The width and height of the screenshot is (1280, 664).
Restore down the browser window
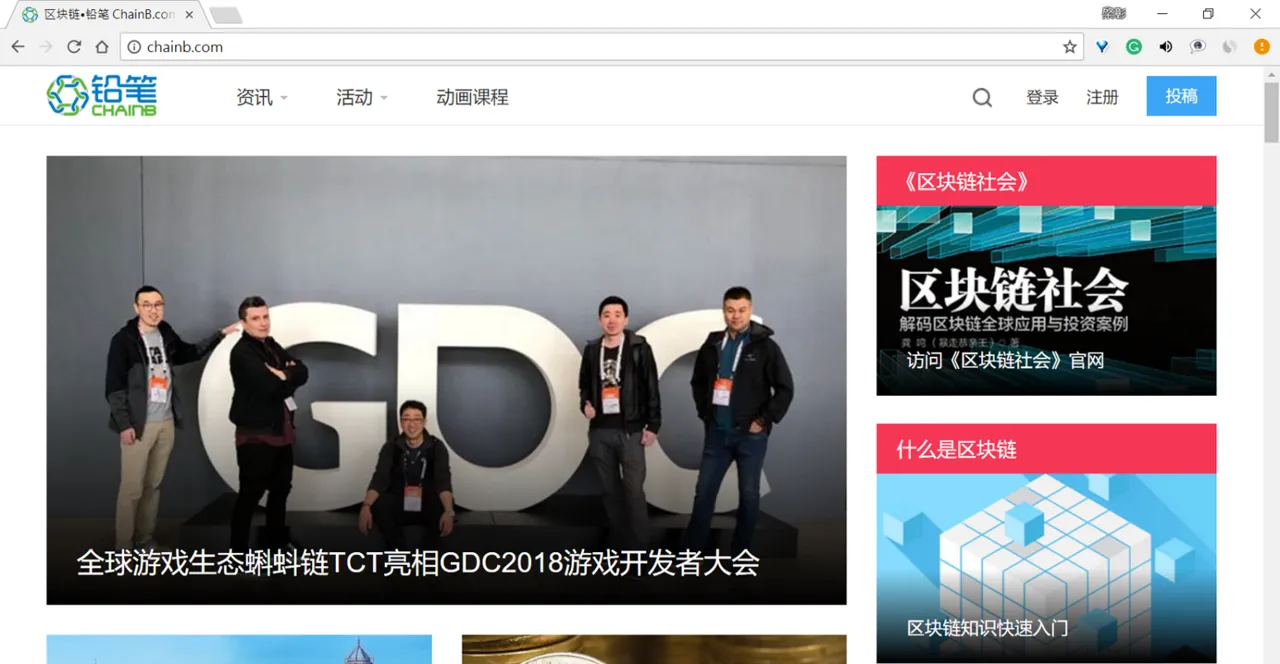click(x=1208, y=14)
